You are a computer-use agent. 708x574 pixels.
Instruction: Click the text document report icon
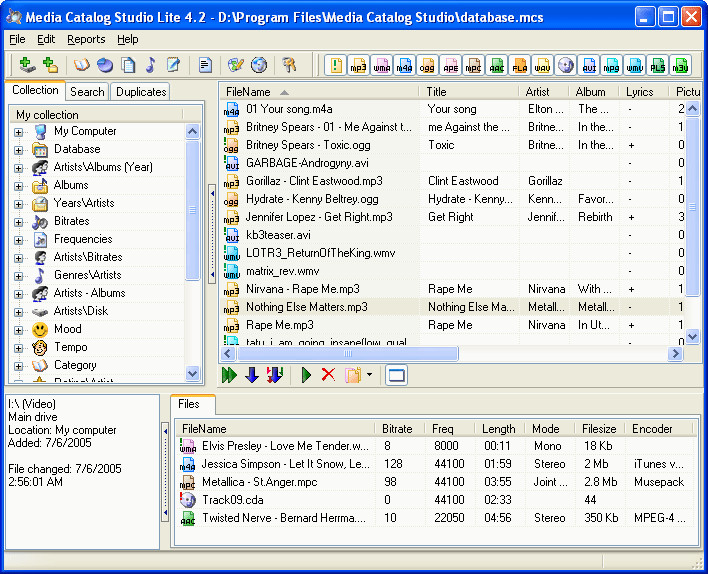205,65
